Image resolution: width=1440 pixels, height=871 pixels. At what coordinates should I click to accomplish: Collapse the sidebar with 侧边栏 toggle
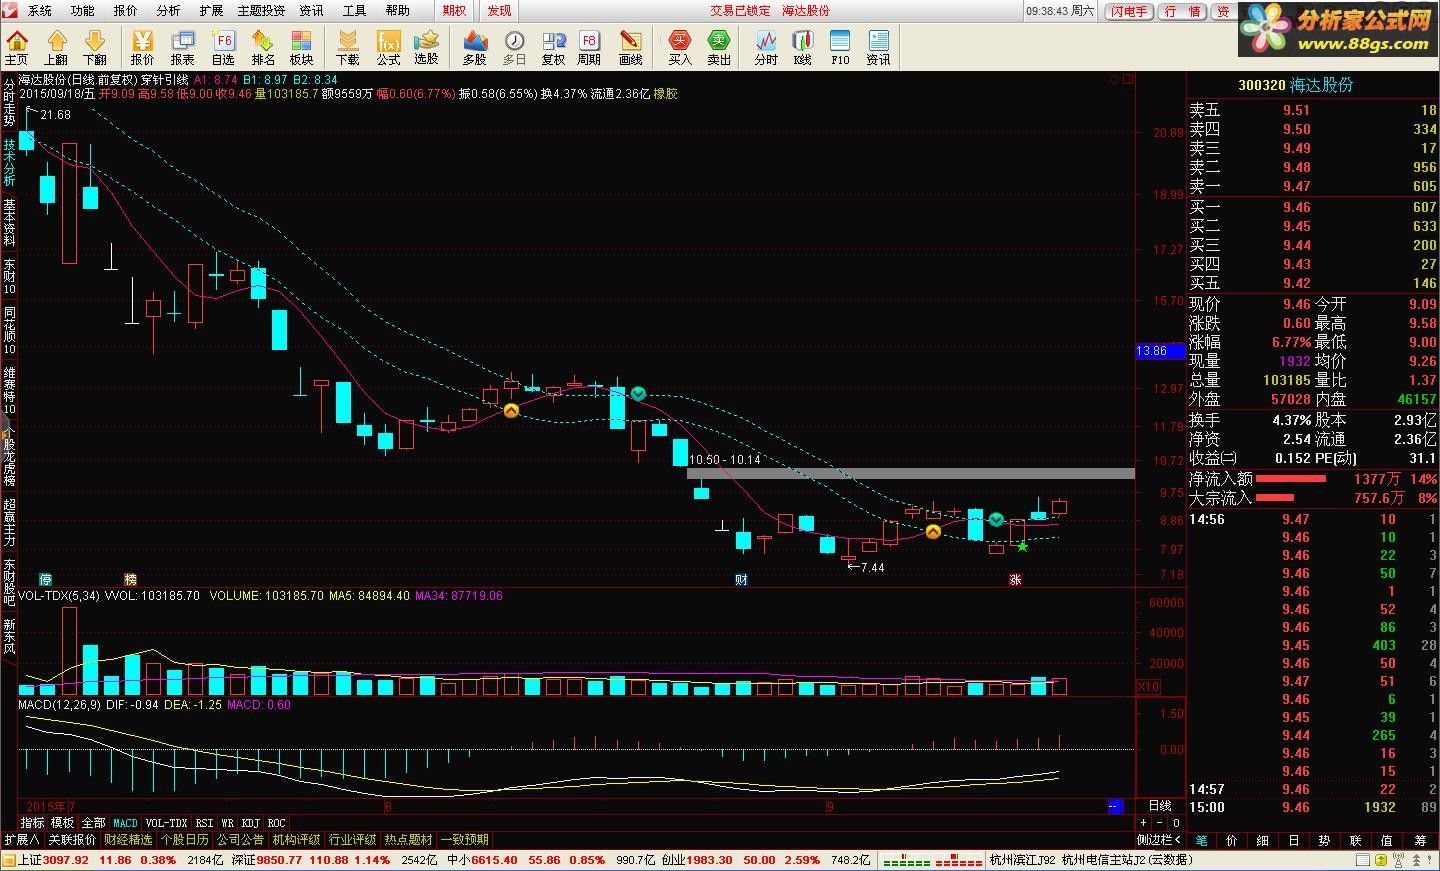coord(1160,840)
